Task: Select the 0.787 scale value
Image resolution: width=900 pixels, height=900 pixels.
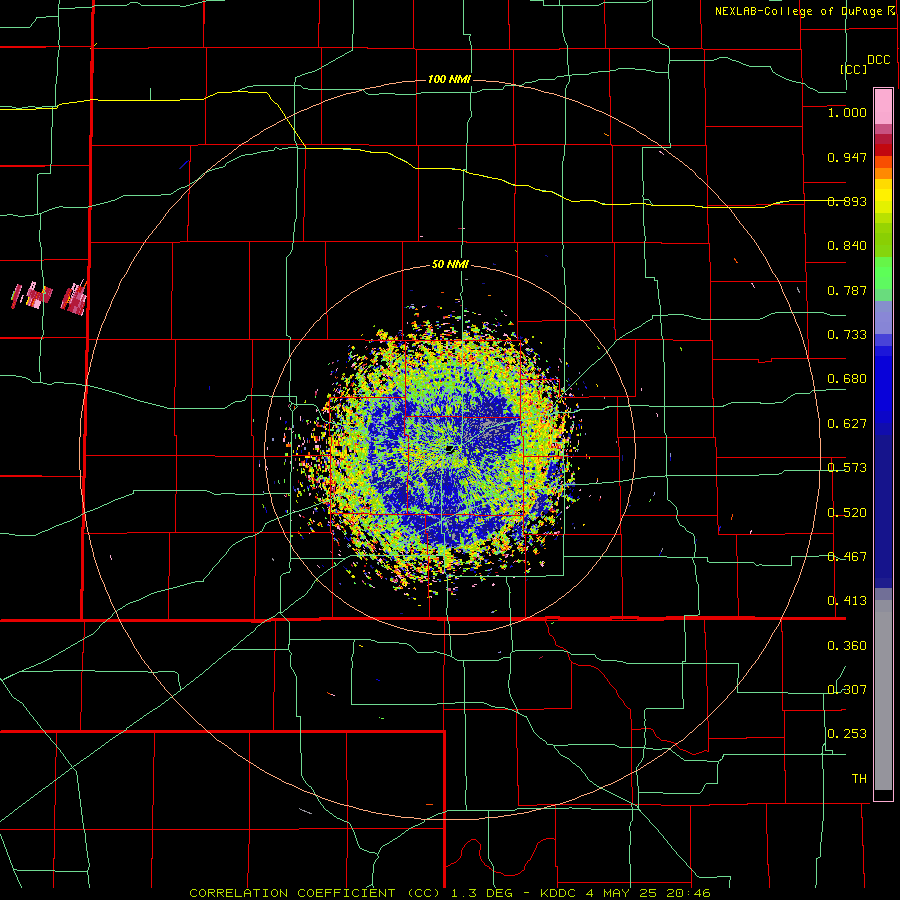Action: pyautogui.click(x=847, y=290)
